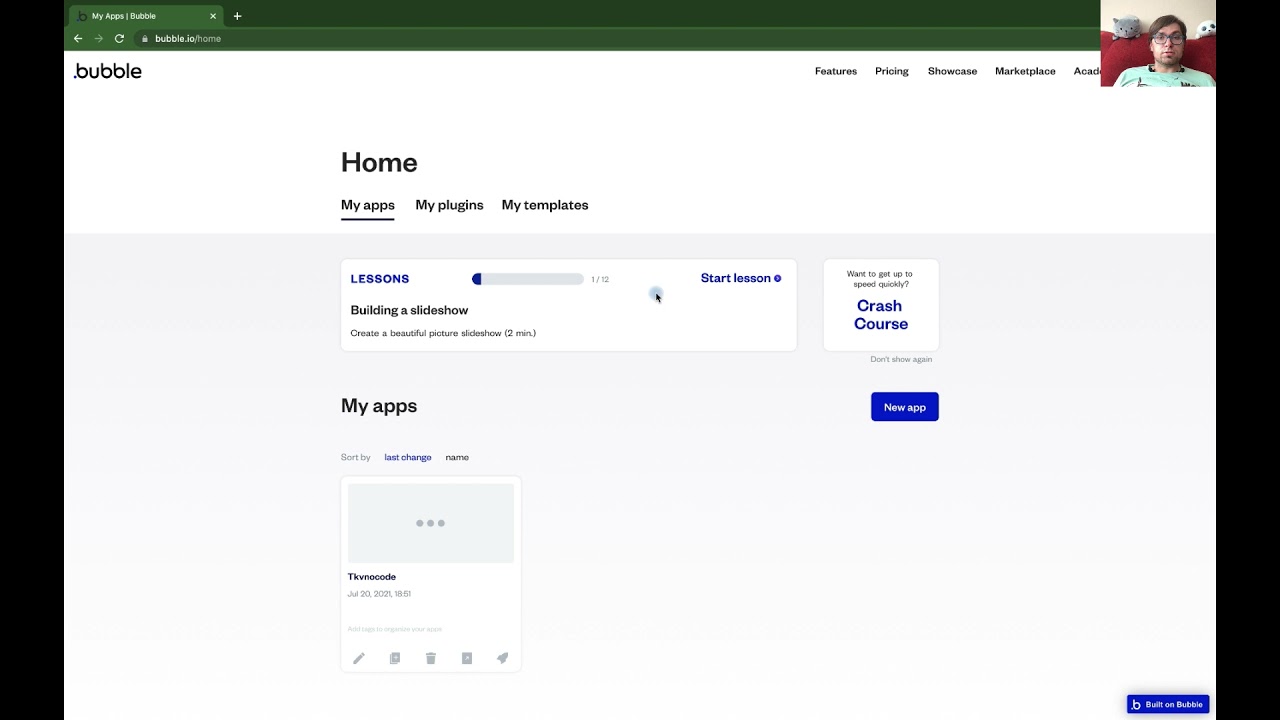Click Don't show again link
Viewport: 1280px width, 720px height.
coord(901,359)
